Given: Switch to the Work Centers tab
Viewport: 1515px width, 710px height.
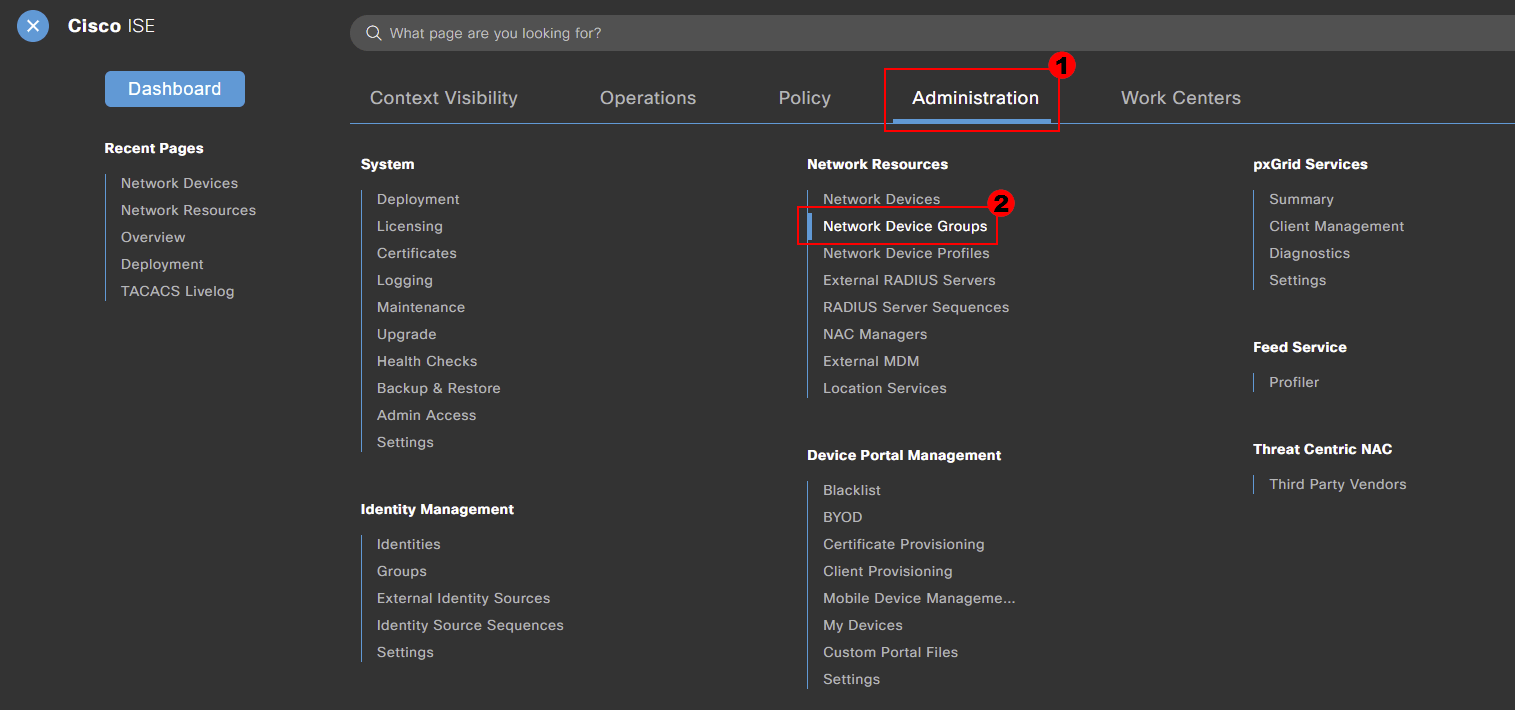Looking at the screenshot, I should pos(1180,97).
